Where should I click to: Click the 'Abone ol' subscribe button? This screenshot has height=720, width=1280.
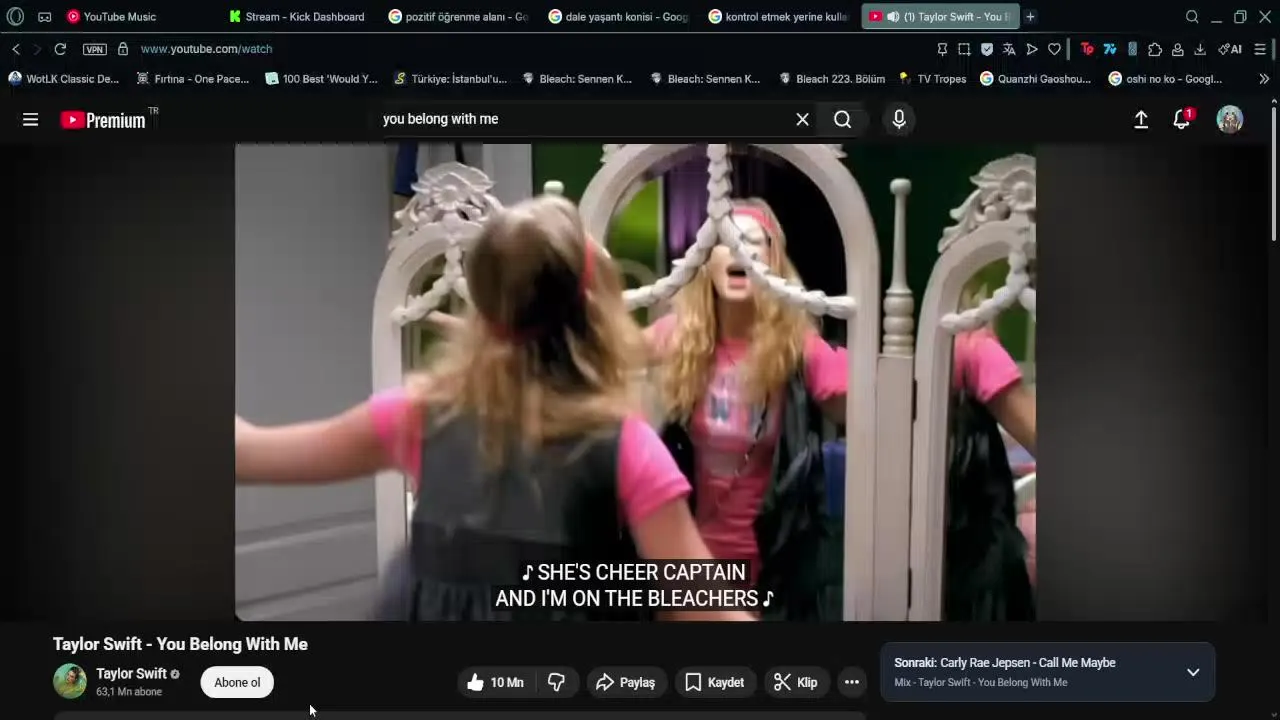pyautogui.click(x=237, y=683)
